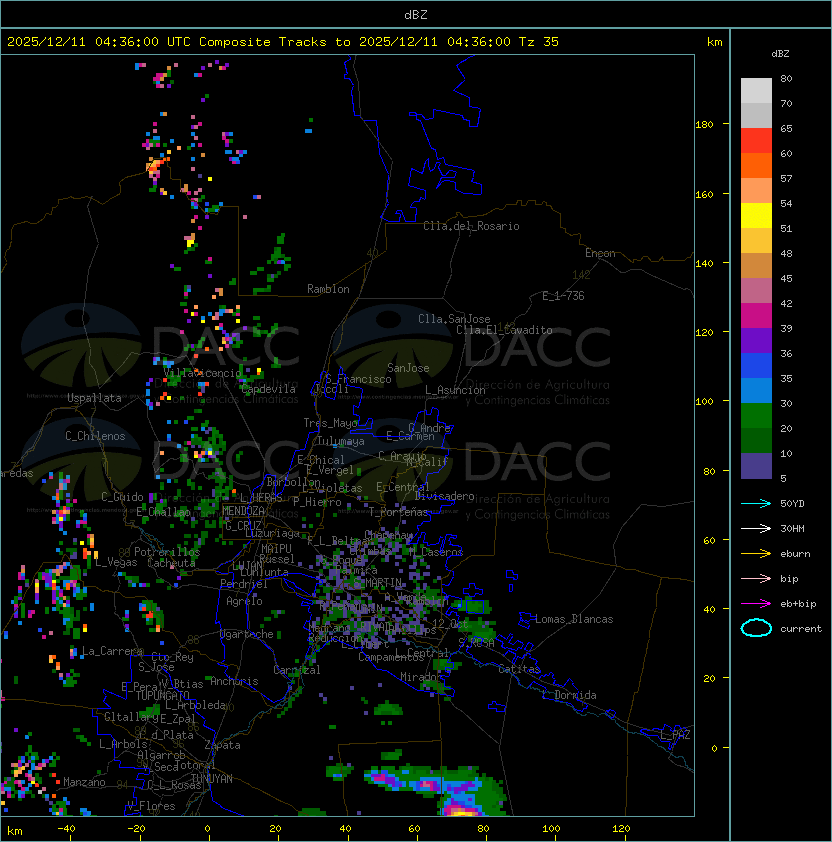Click the 'La_Carrera' map label
Screen dimensions: 832x842
112,651
